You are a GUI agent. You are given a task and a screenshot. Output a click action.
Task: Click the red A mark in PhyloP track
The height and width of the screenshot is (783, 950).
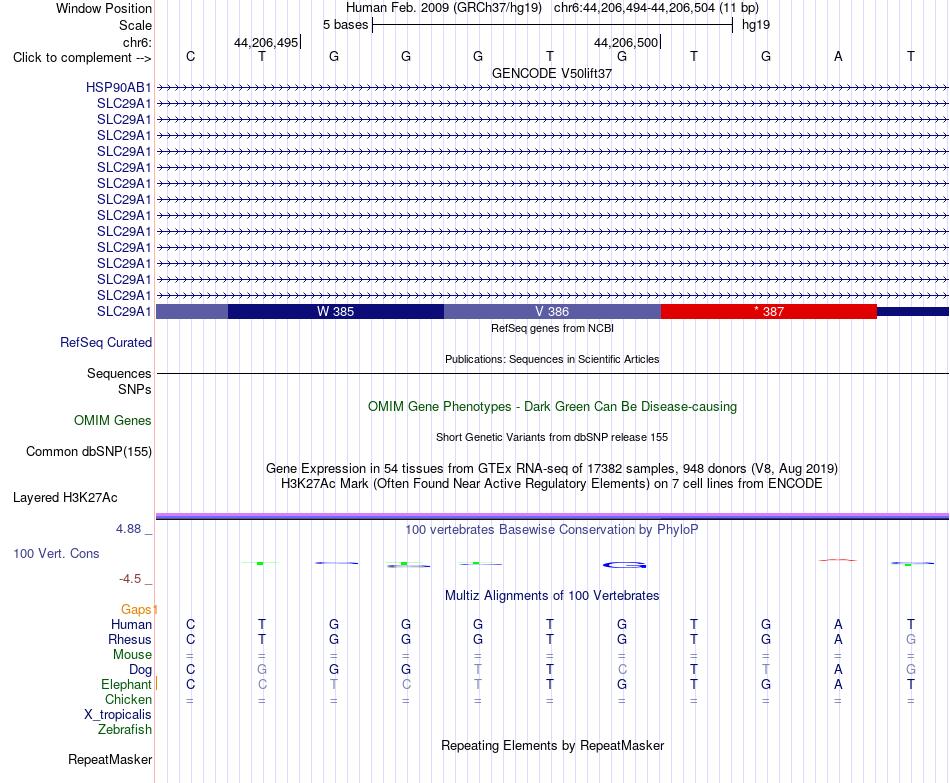coord(838,560)
